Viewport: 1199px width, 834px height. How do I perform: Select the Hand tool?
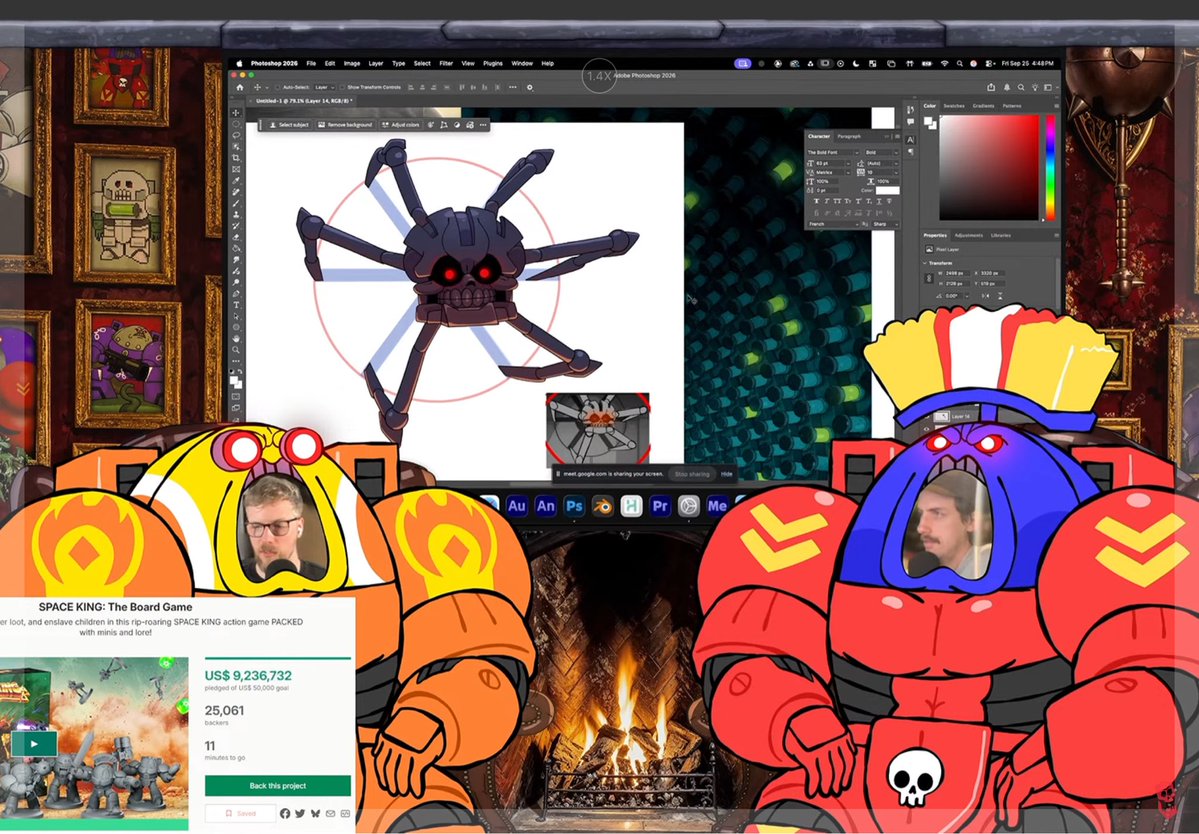pyautogui.click(x=236, y=340)
